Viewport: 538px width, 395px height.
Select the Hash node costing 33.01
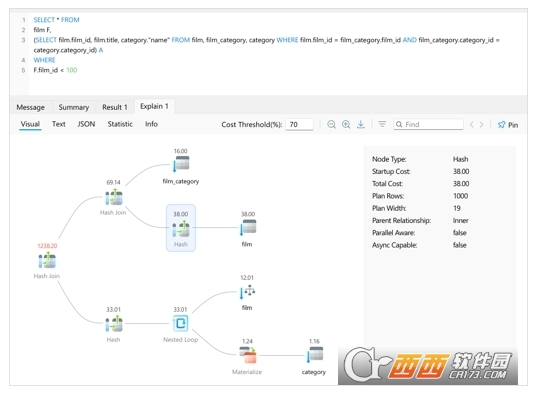point(114,324)
